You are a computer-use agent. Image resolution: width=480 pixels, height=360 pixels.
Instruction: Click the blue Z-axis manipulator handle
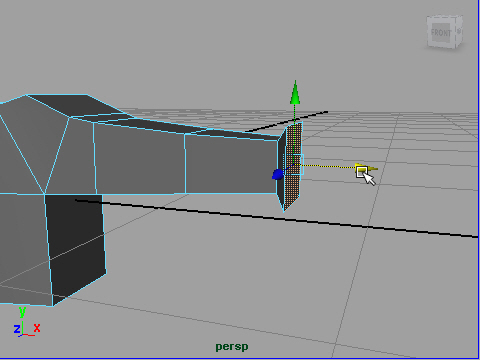[x=278, y=174]
